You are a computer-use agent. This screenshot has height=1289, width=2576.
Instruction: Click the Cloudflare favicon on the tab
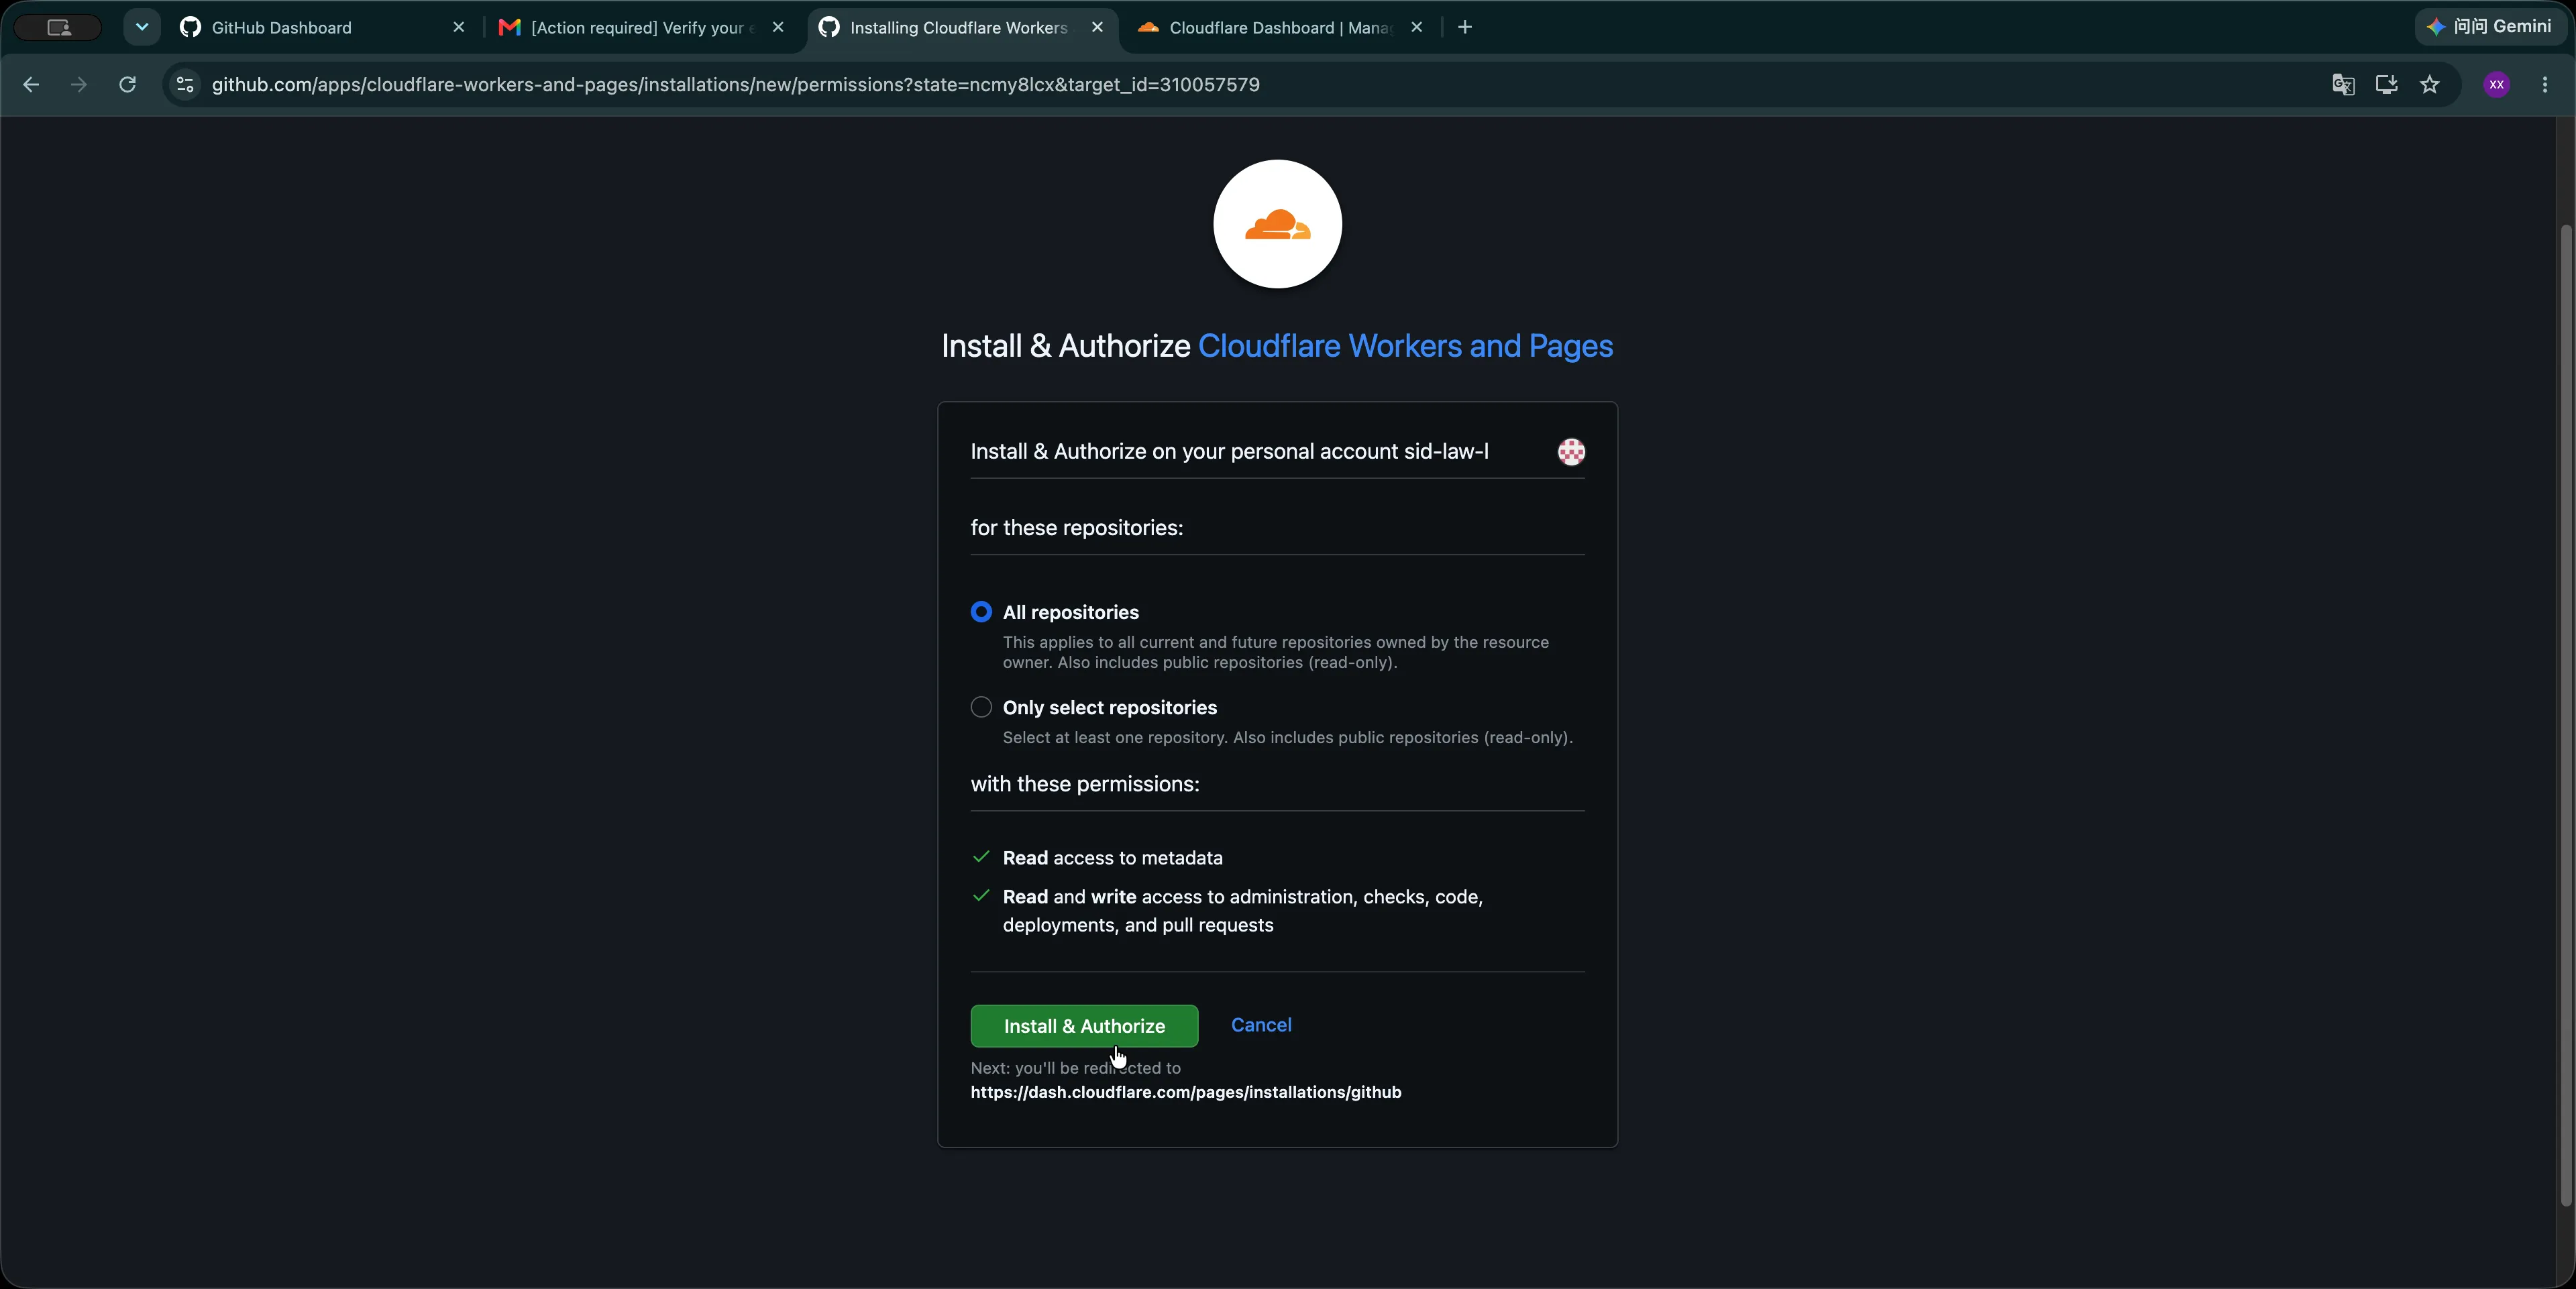pyautogui.click(x=1148, y=27)
